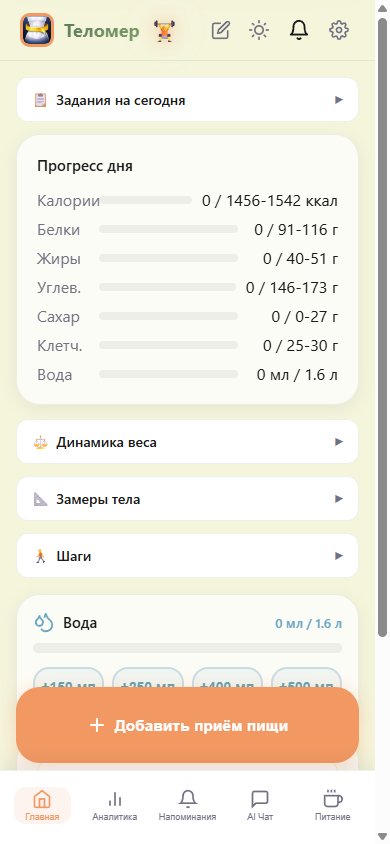Click the Динамика веса label
The width and height of the screenshot is (390, 844).
(107, 442)
